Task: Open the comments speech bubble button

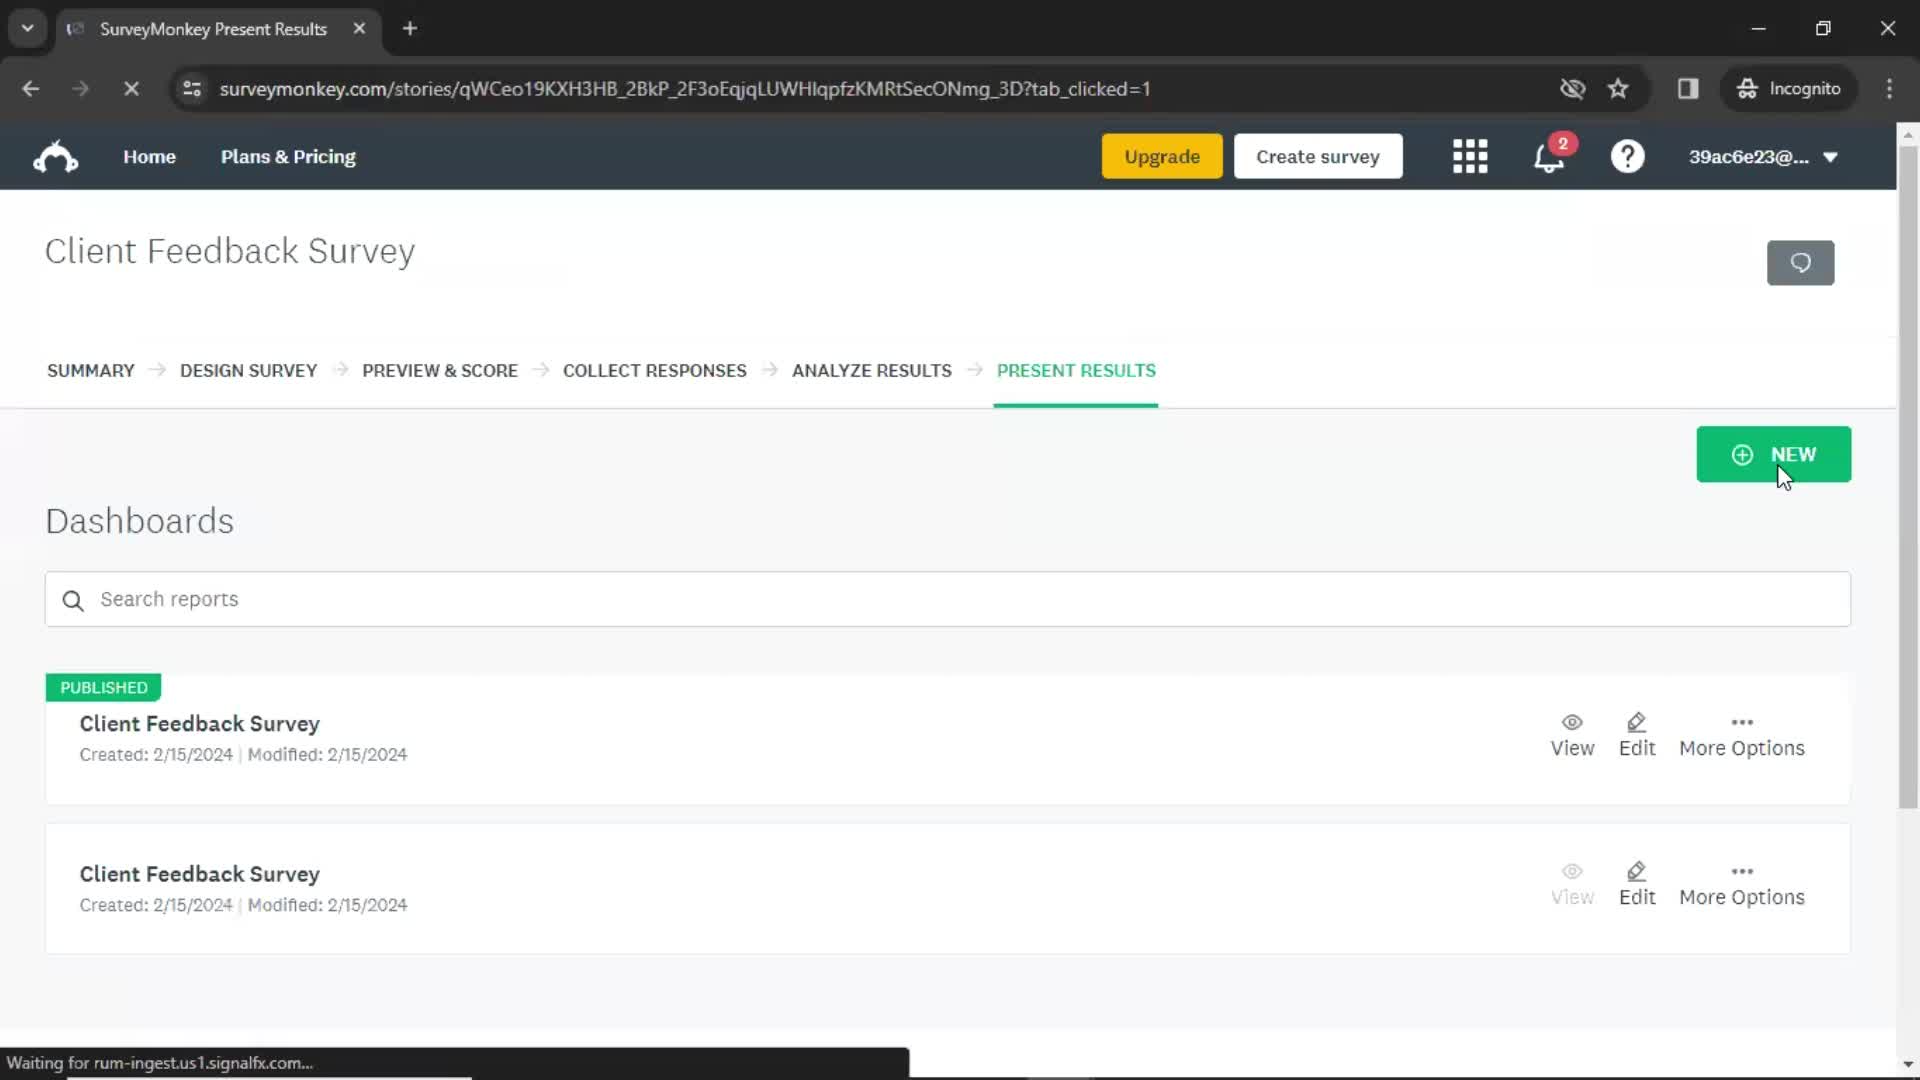Action: click(1800, 263)
